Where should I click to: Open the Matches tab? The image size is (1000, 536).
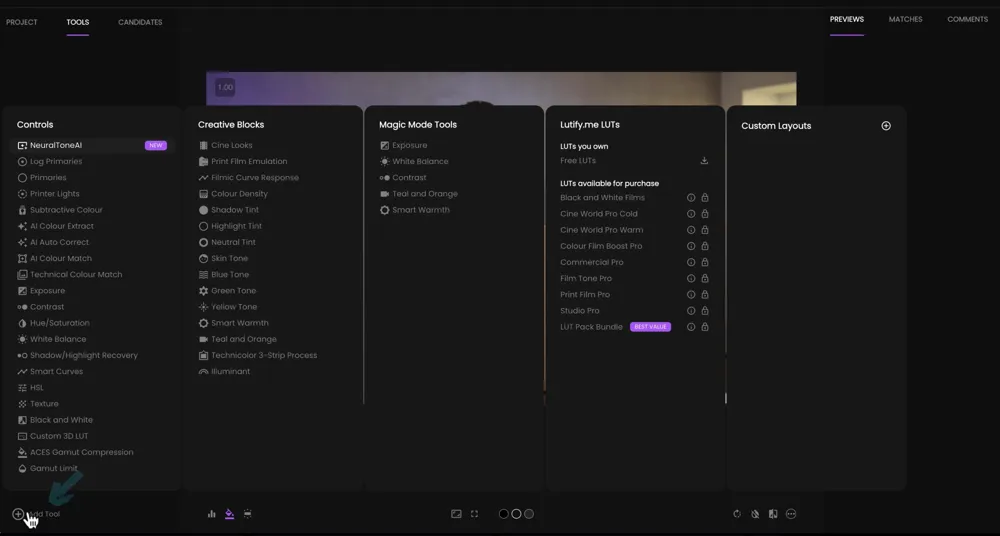click(x=905, y=19)
